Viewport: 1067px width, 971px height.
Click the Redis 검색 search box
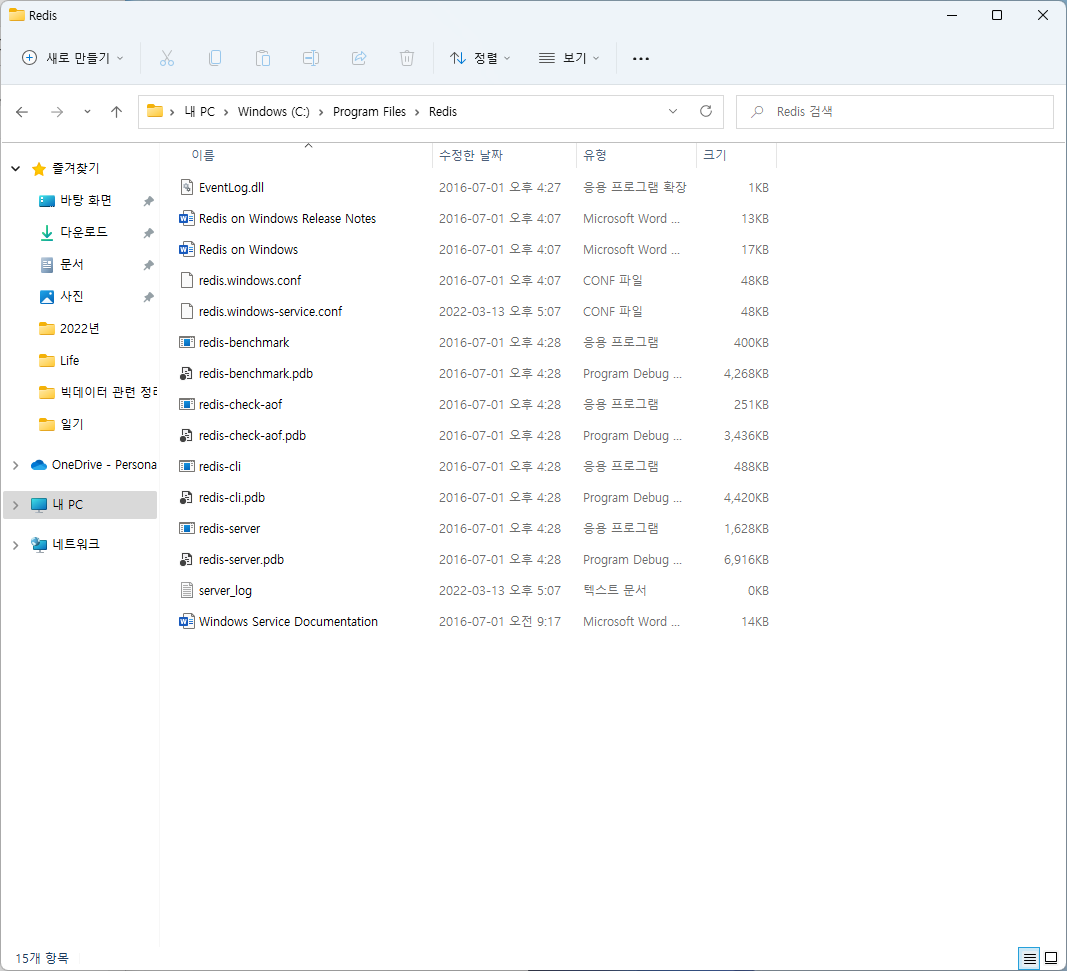click(x=895, y=112)
